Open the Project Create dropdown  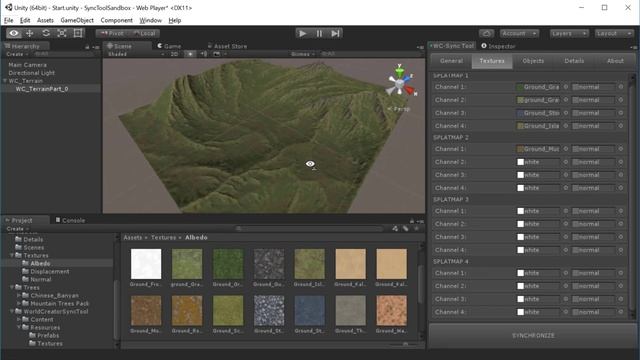coord(18,229)
